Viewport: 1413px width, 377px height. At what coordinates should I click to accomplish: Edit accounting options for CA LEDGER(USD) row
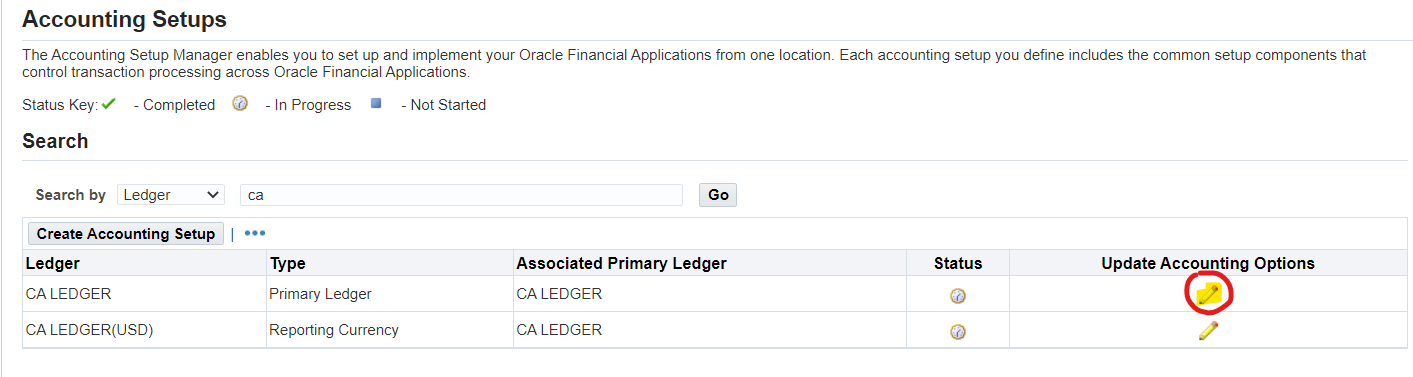click(1208, 331)
